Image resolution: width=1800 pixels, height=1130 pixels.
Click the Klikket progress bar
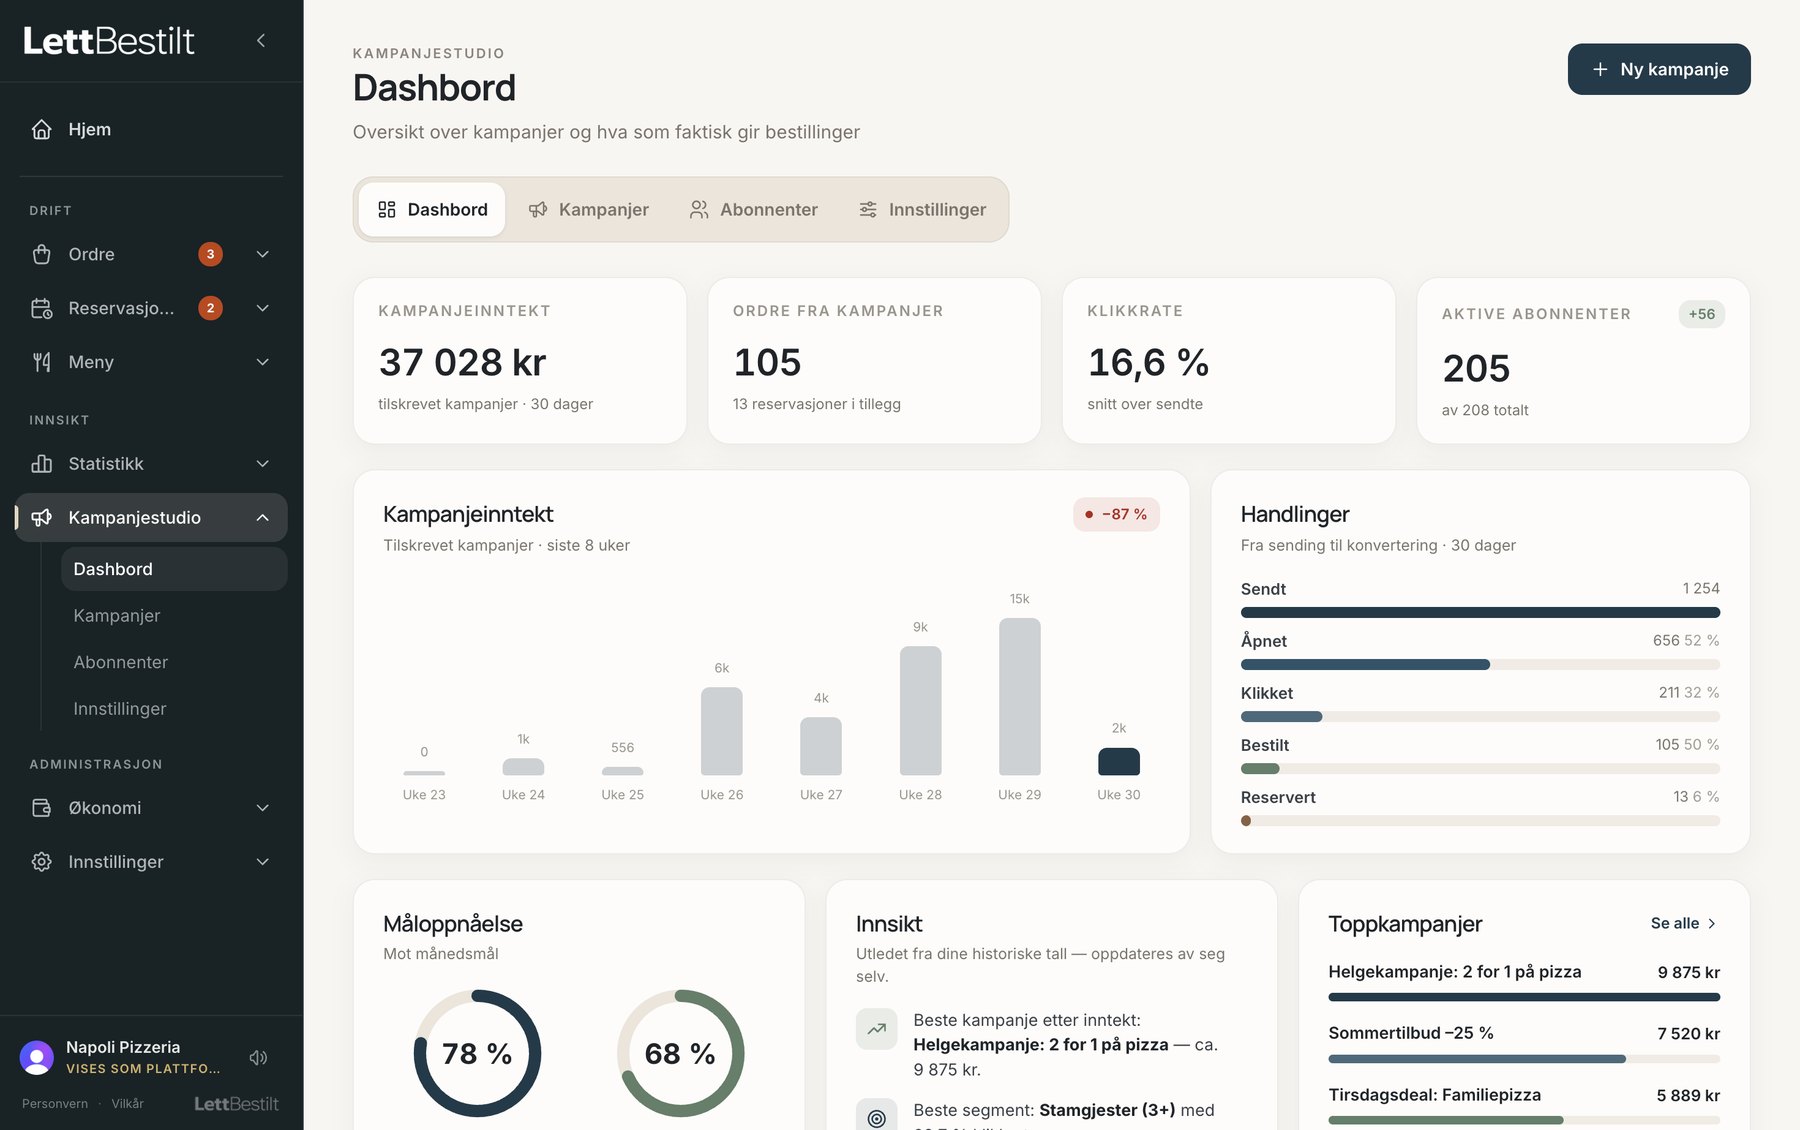pos(1480,716)
